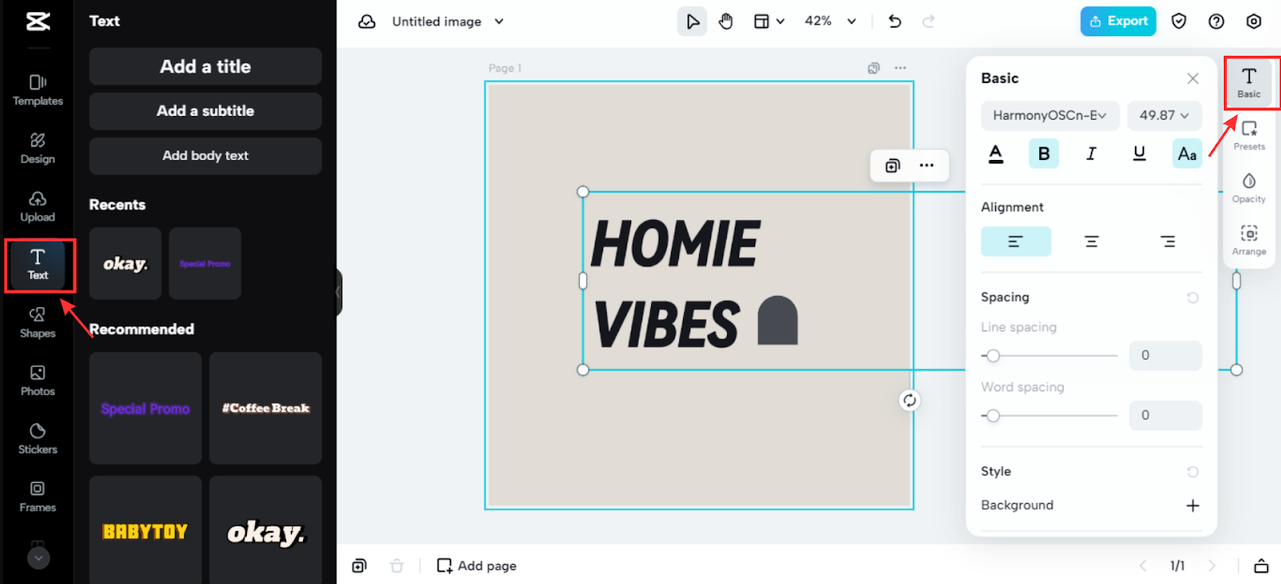Open floating toolbar more options

pos(927,166)
